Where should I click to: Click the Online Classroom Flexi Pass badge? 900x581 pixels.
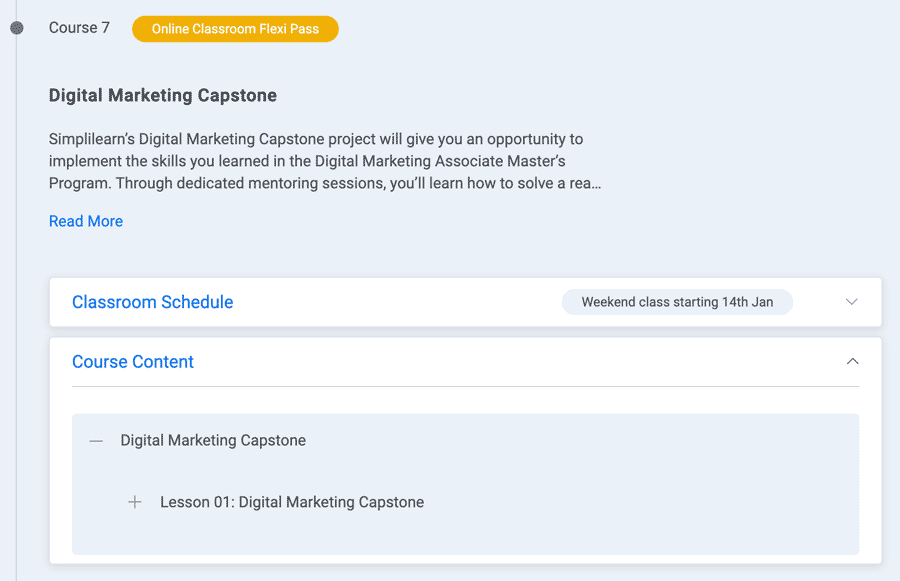(235, 29)
